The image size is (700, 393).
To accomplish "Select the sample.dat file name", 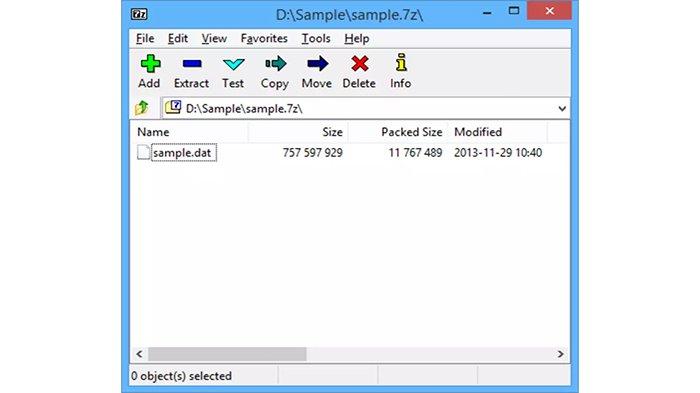I will (x=182, y=153).
